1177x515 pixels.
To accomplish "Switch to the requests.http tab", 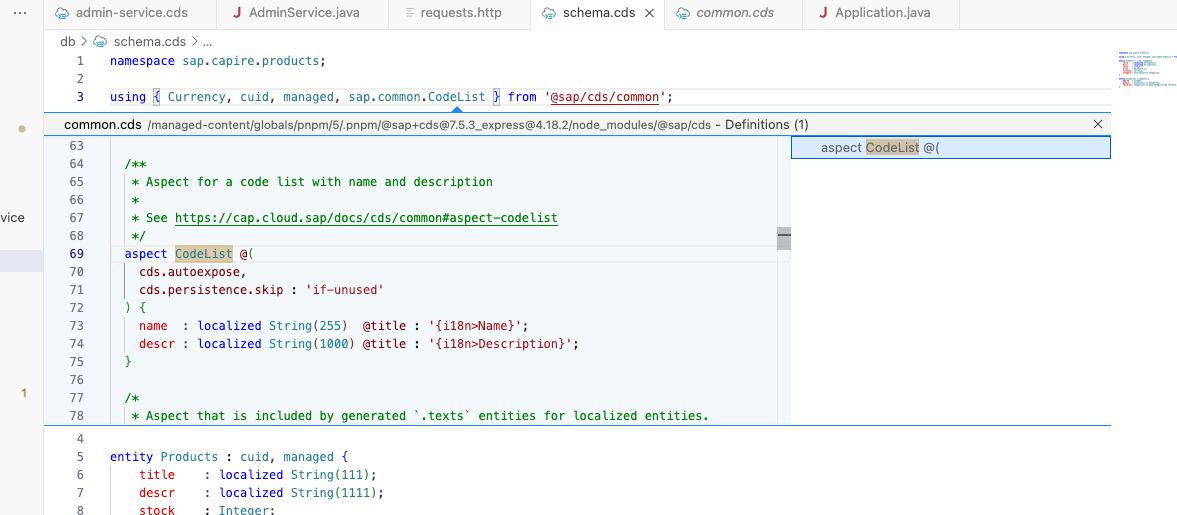I will pyautogui.click(x=460, y=14).
